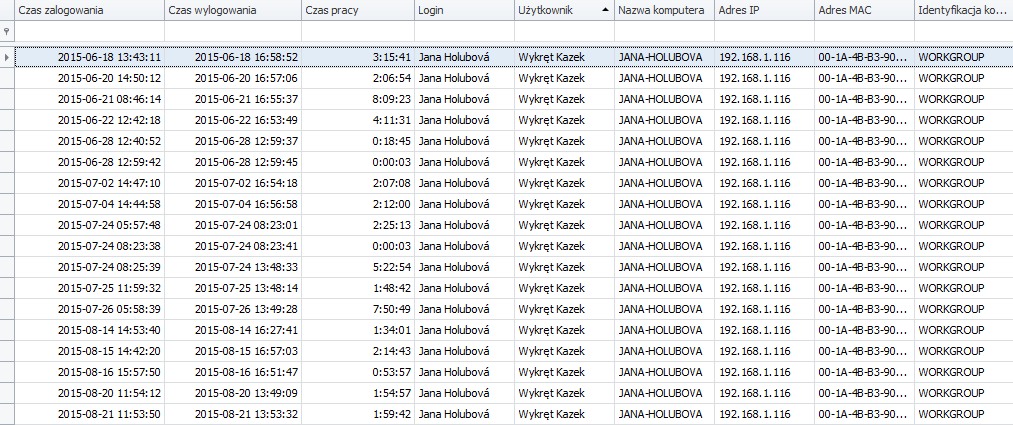Click filter field under Adres IP
Screen dimensions: 1013x425
click(765, 32)
